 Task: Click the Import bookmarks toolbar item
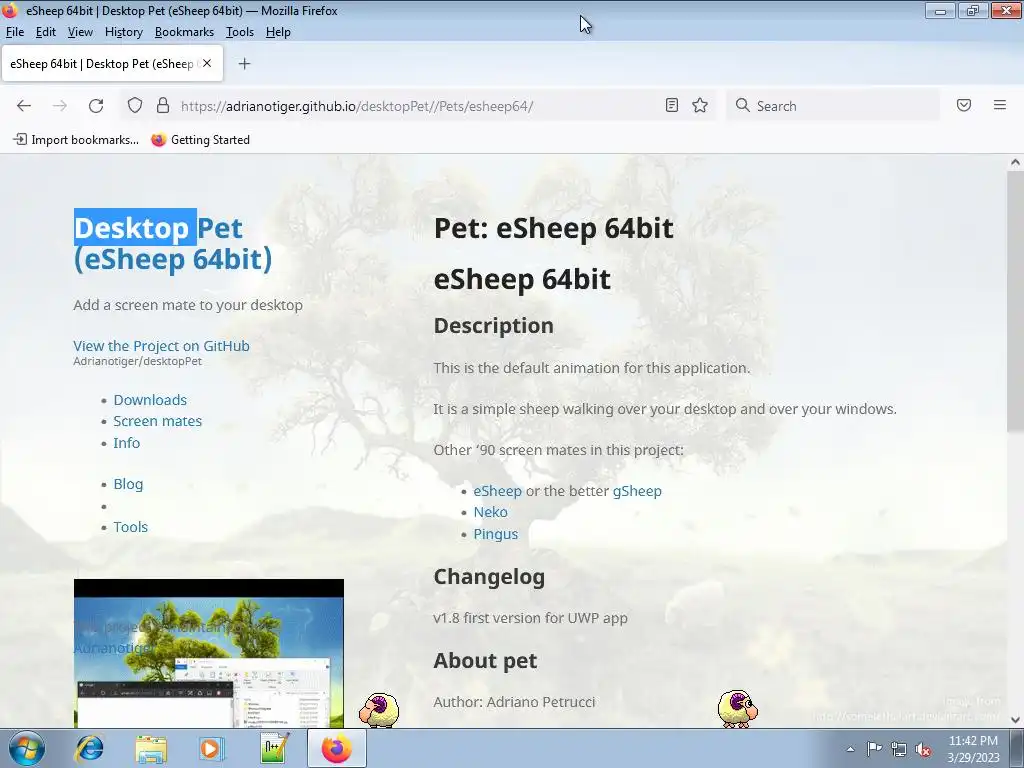click(76, 140)
